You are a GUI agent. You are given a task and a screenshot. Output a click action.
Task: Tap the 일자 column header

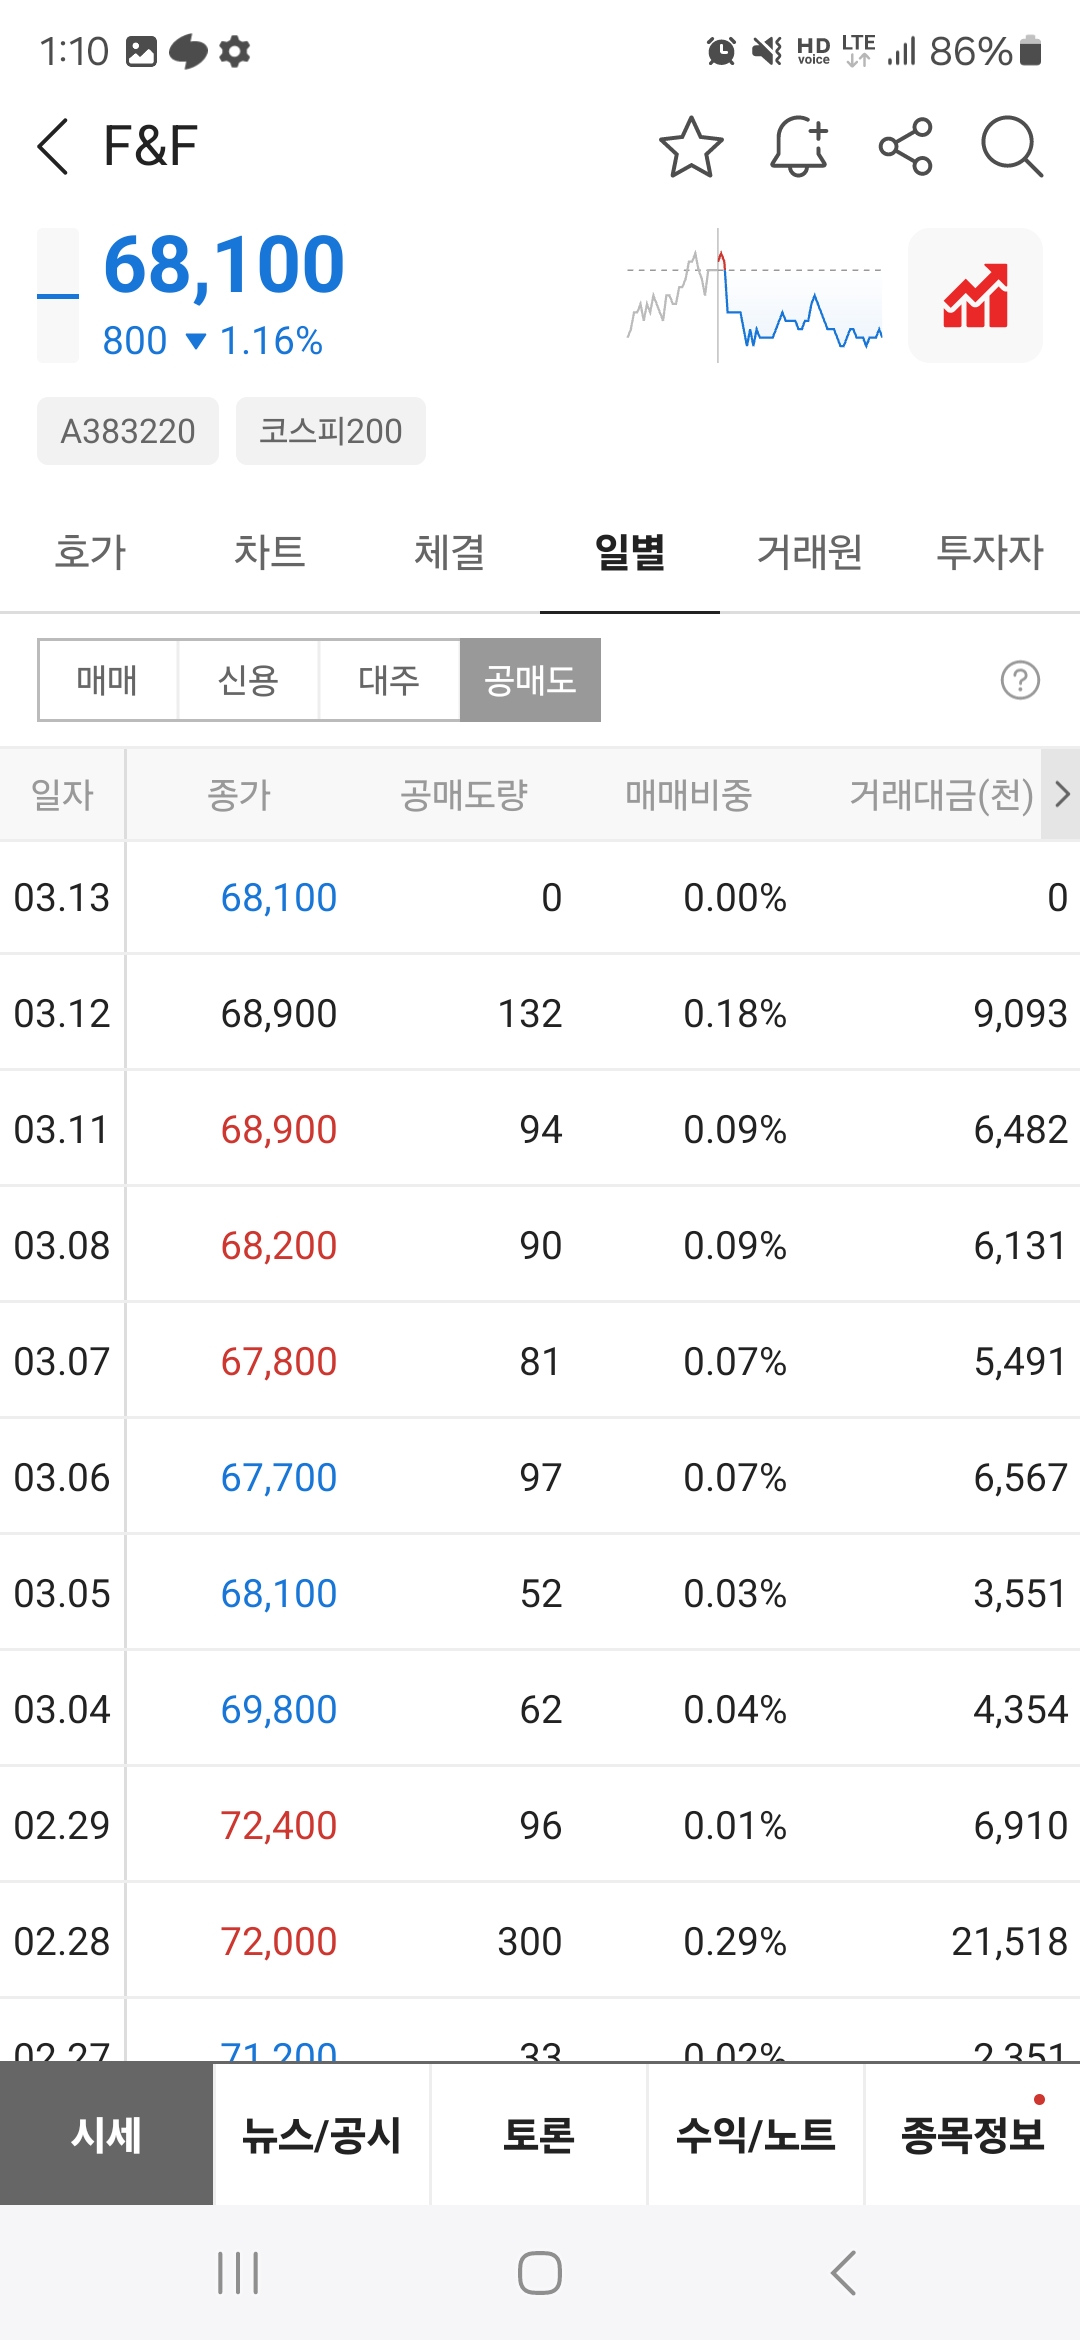coord(62,795)
